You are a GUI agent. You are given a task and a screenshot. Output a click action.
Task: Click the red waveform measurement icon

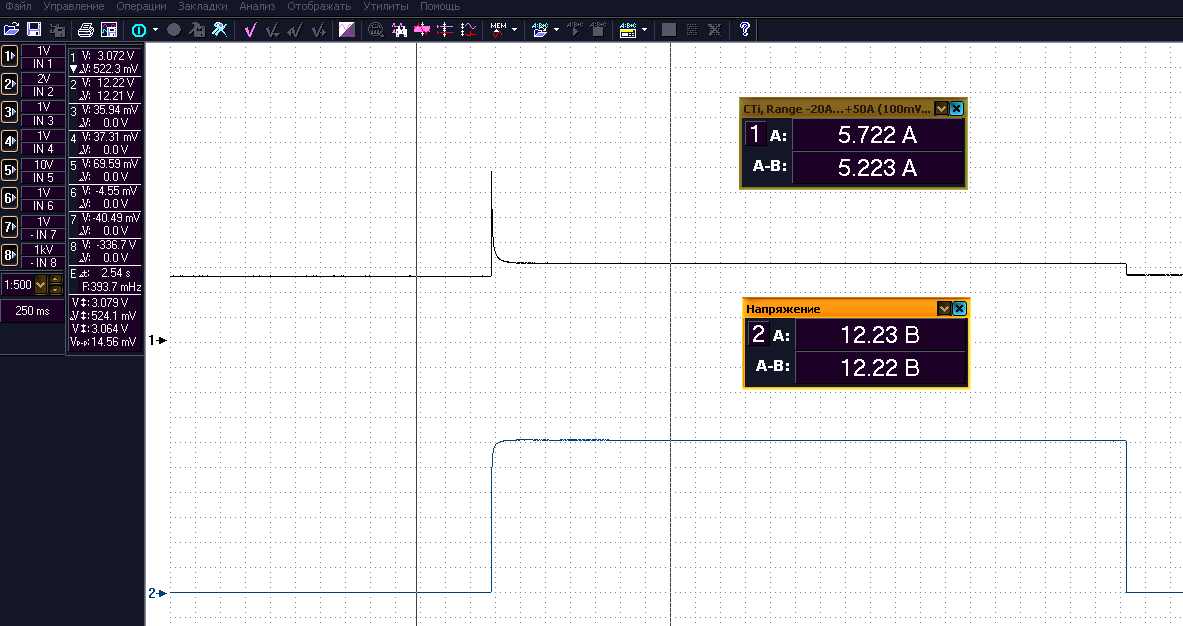point(469,29)
